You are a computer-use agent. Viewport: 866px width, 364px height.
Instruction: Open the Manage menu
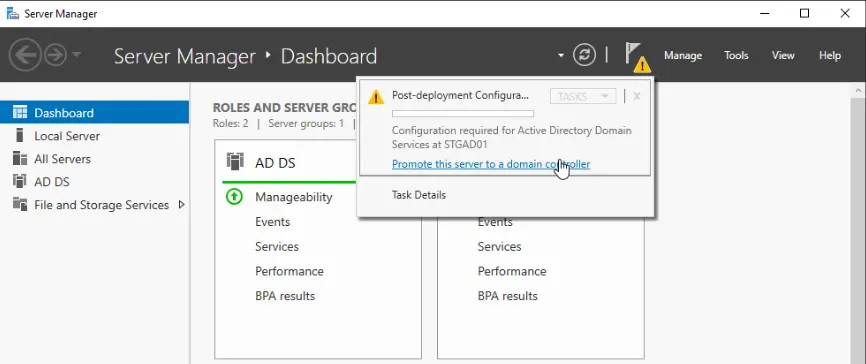coord(683,55)
